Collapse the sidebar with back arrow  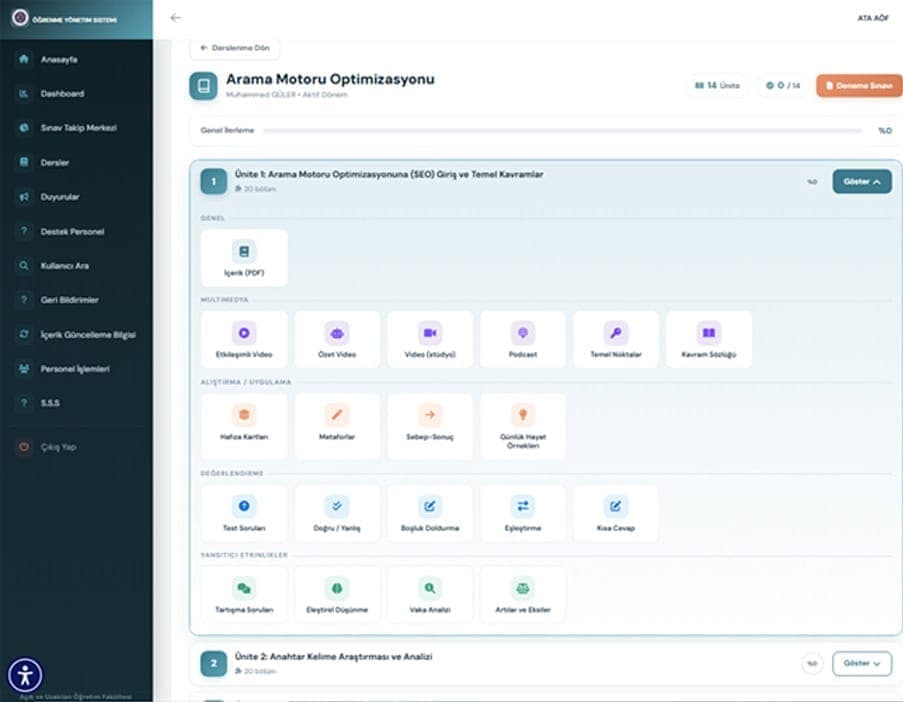176,18
